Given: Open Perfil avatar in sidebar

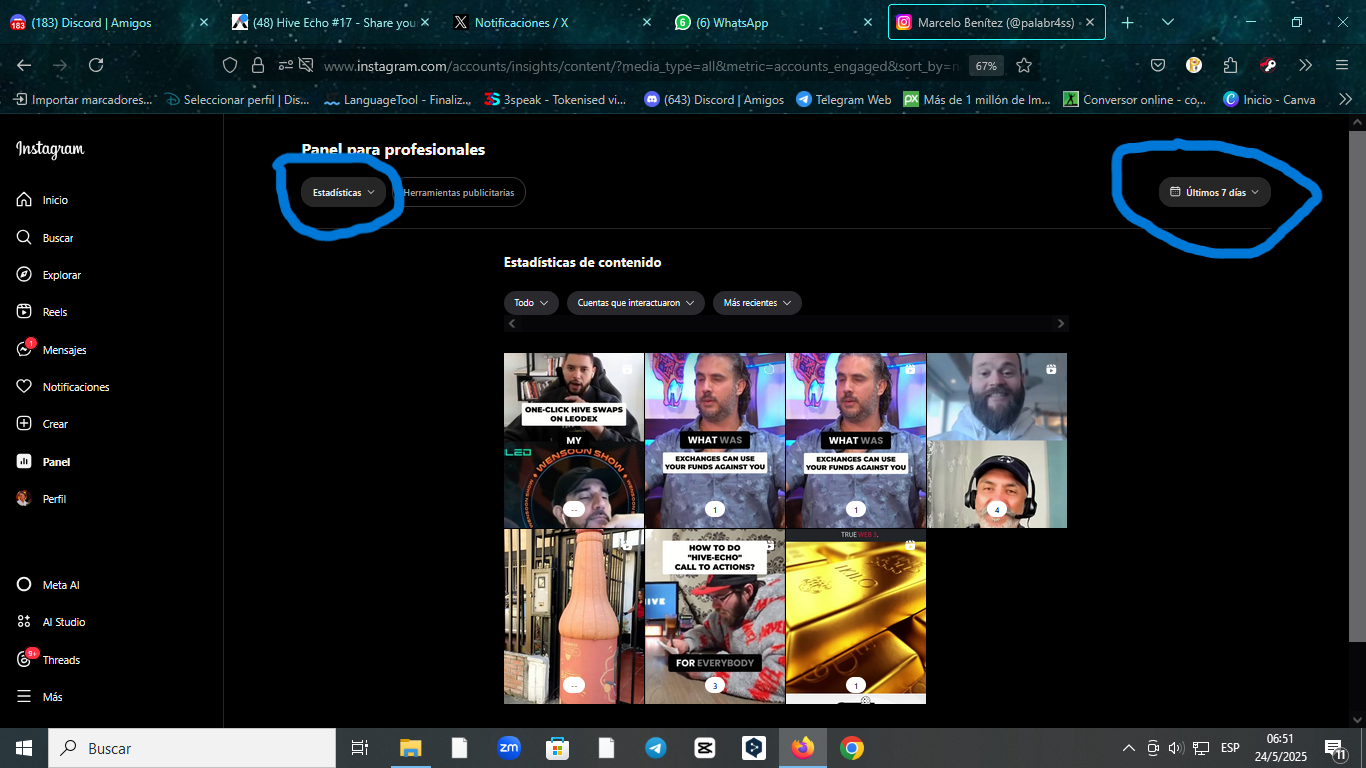Looking at the screenshot, I should pyautogui.click(x=25, y=499).
